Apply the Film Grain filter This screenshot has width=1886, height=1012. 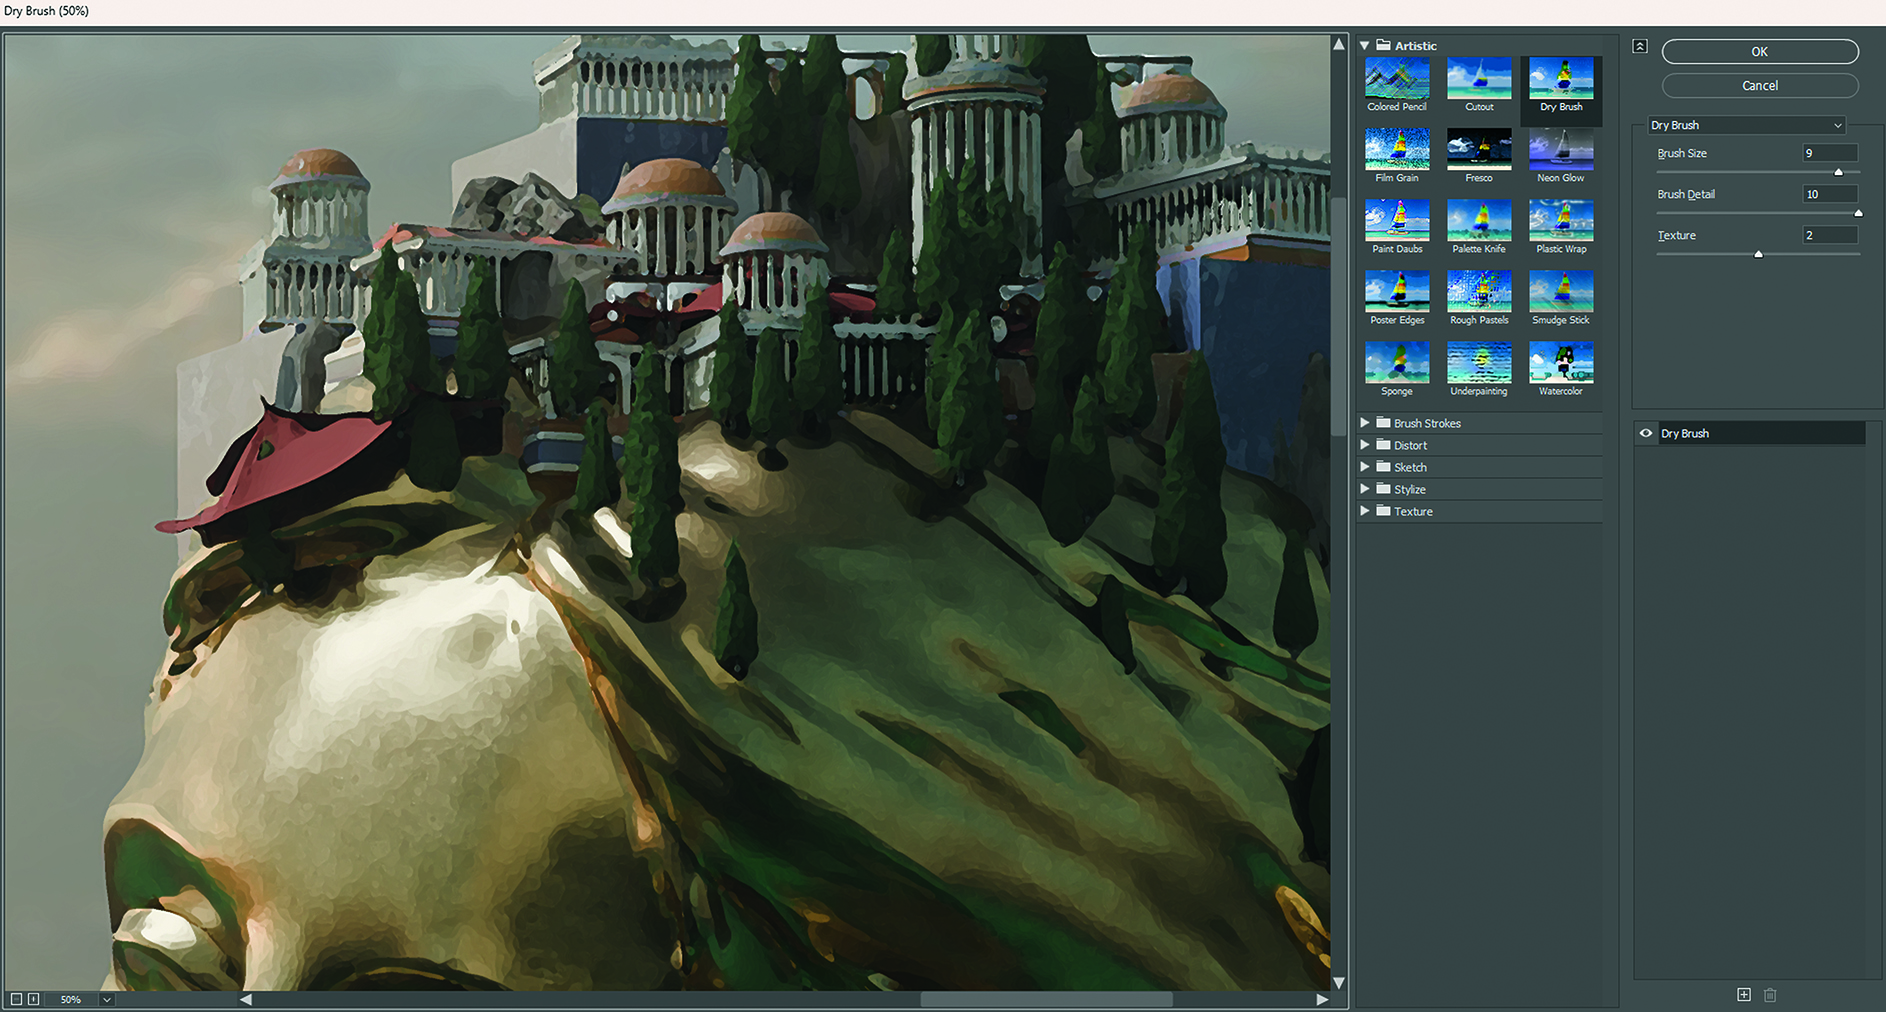click(1396, 150)
